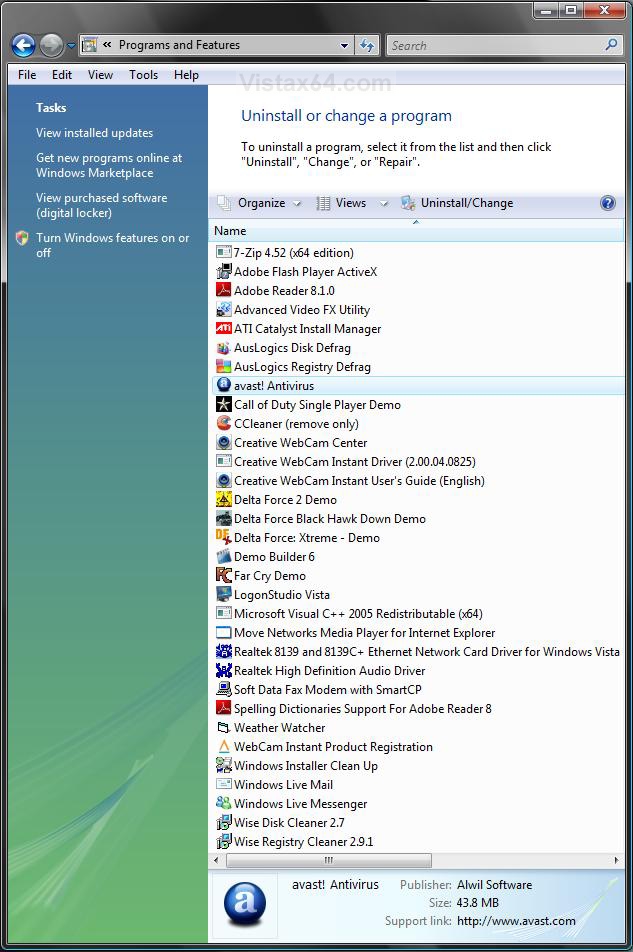The height and width of the screenshot is (952, 633).
Task: Click the Back navigation arrow
Action: (x=23, y=45)
